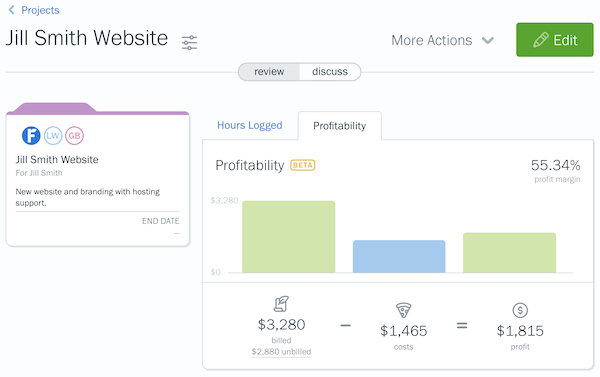Click the $0 axis label on chart
Viewport: 600px width, 377px height.
click(216, 272)
